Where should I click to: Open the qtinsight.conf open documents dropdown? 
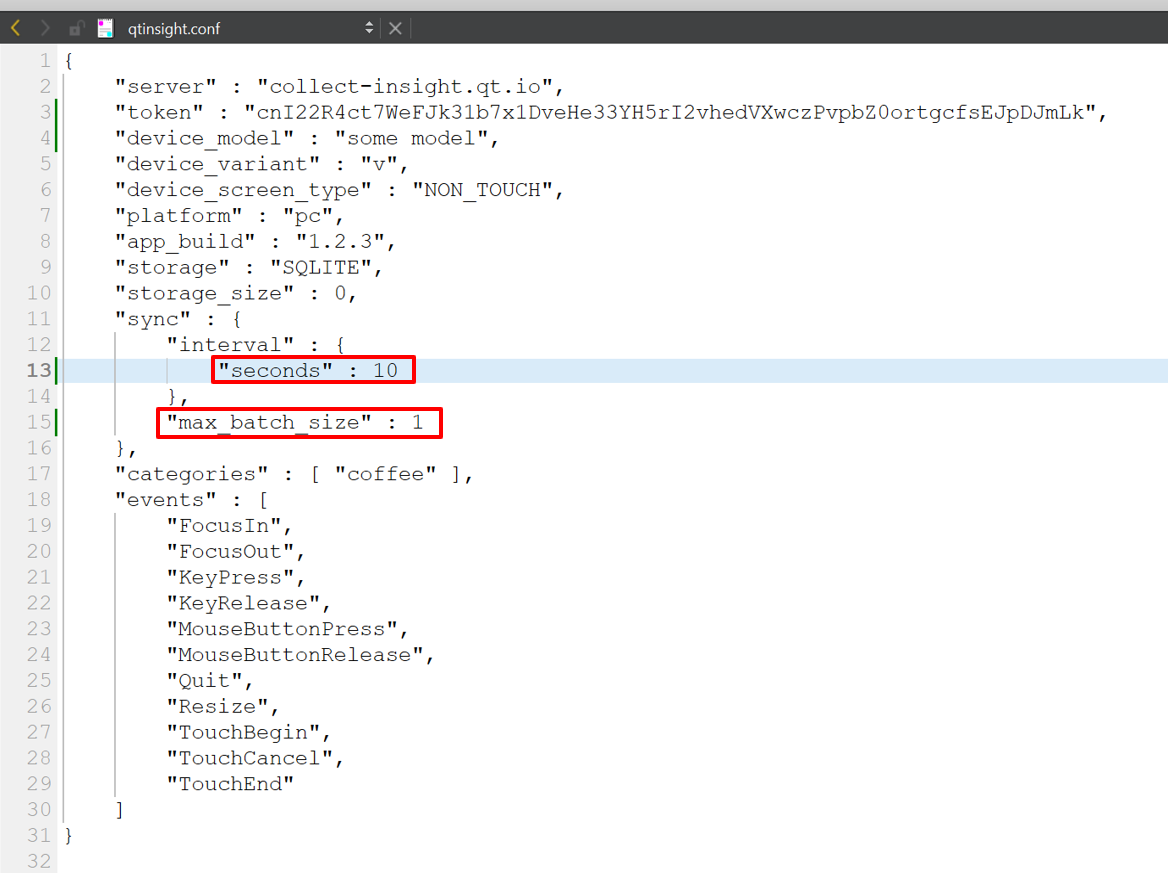369,28
